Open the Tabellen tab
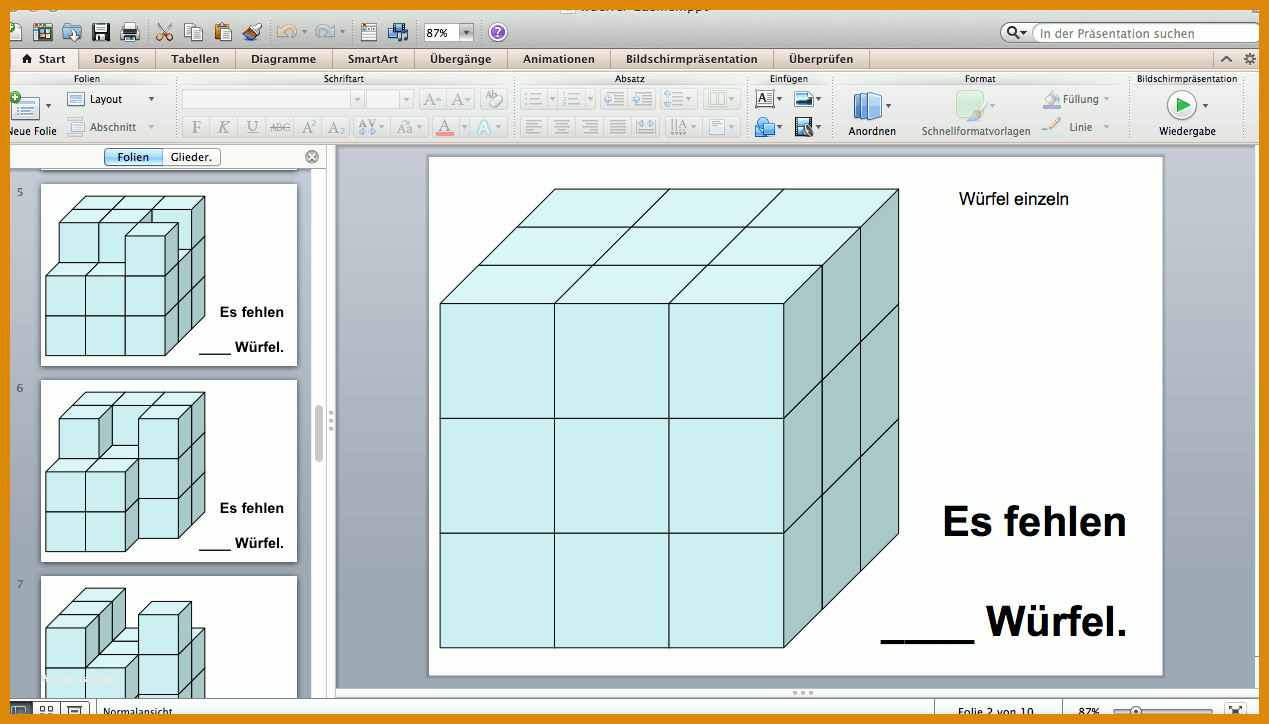This screenshot has width=1269, height=724. click(x=195, y=59)
